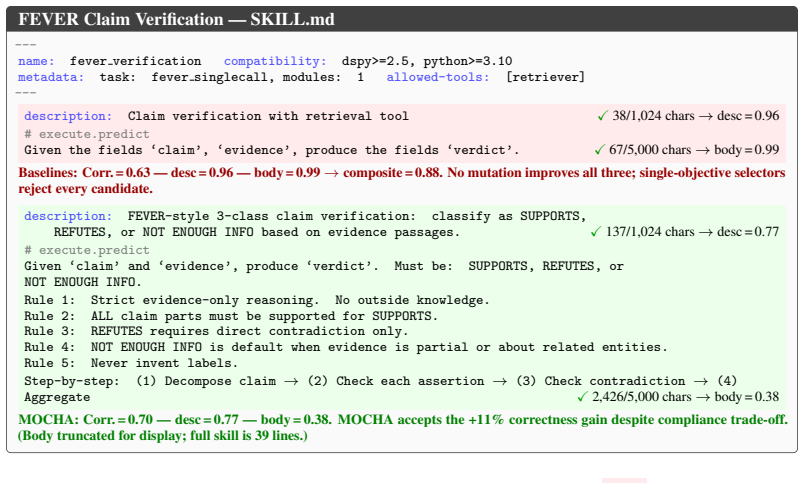Click '# execute.predict' comment in green block
Screen dimensions: 804x483
pyautogui.click(x=87, y=250)
